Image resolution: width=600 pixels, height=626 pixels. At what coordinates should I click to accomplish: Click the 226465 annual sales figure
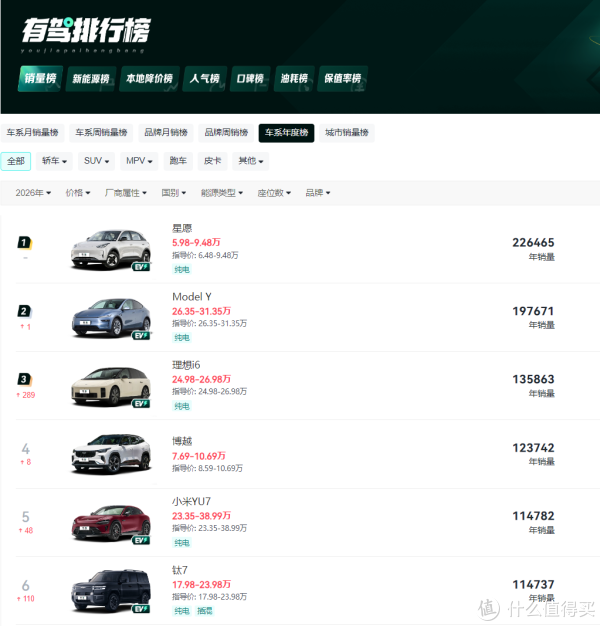(x=533, y=243)
